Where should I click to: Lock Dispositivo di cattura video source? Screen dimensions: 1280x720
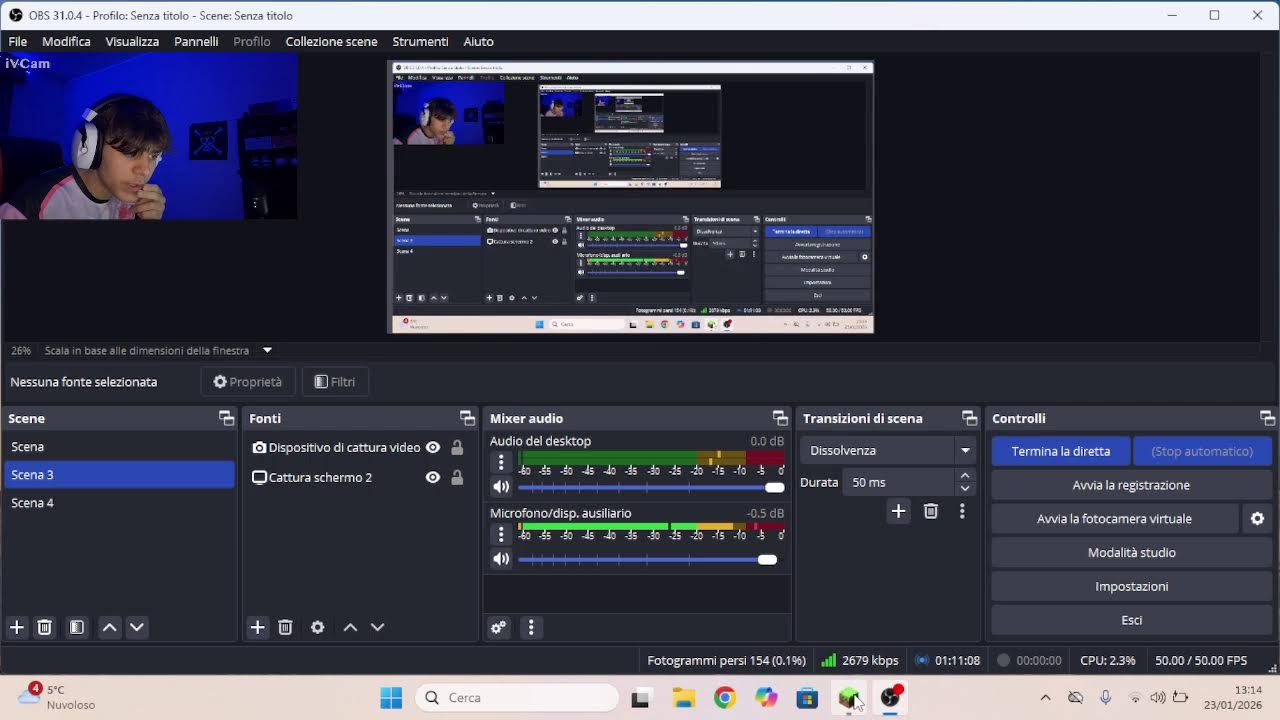[x=457, y=448]
